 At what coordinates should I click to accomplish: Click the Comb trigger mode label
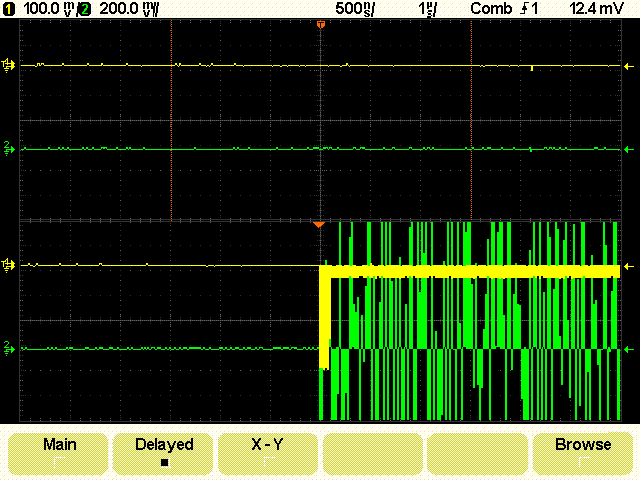pos(491,9)
